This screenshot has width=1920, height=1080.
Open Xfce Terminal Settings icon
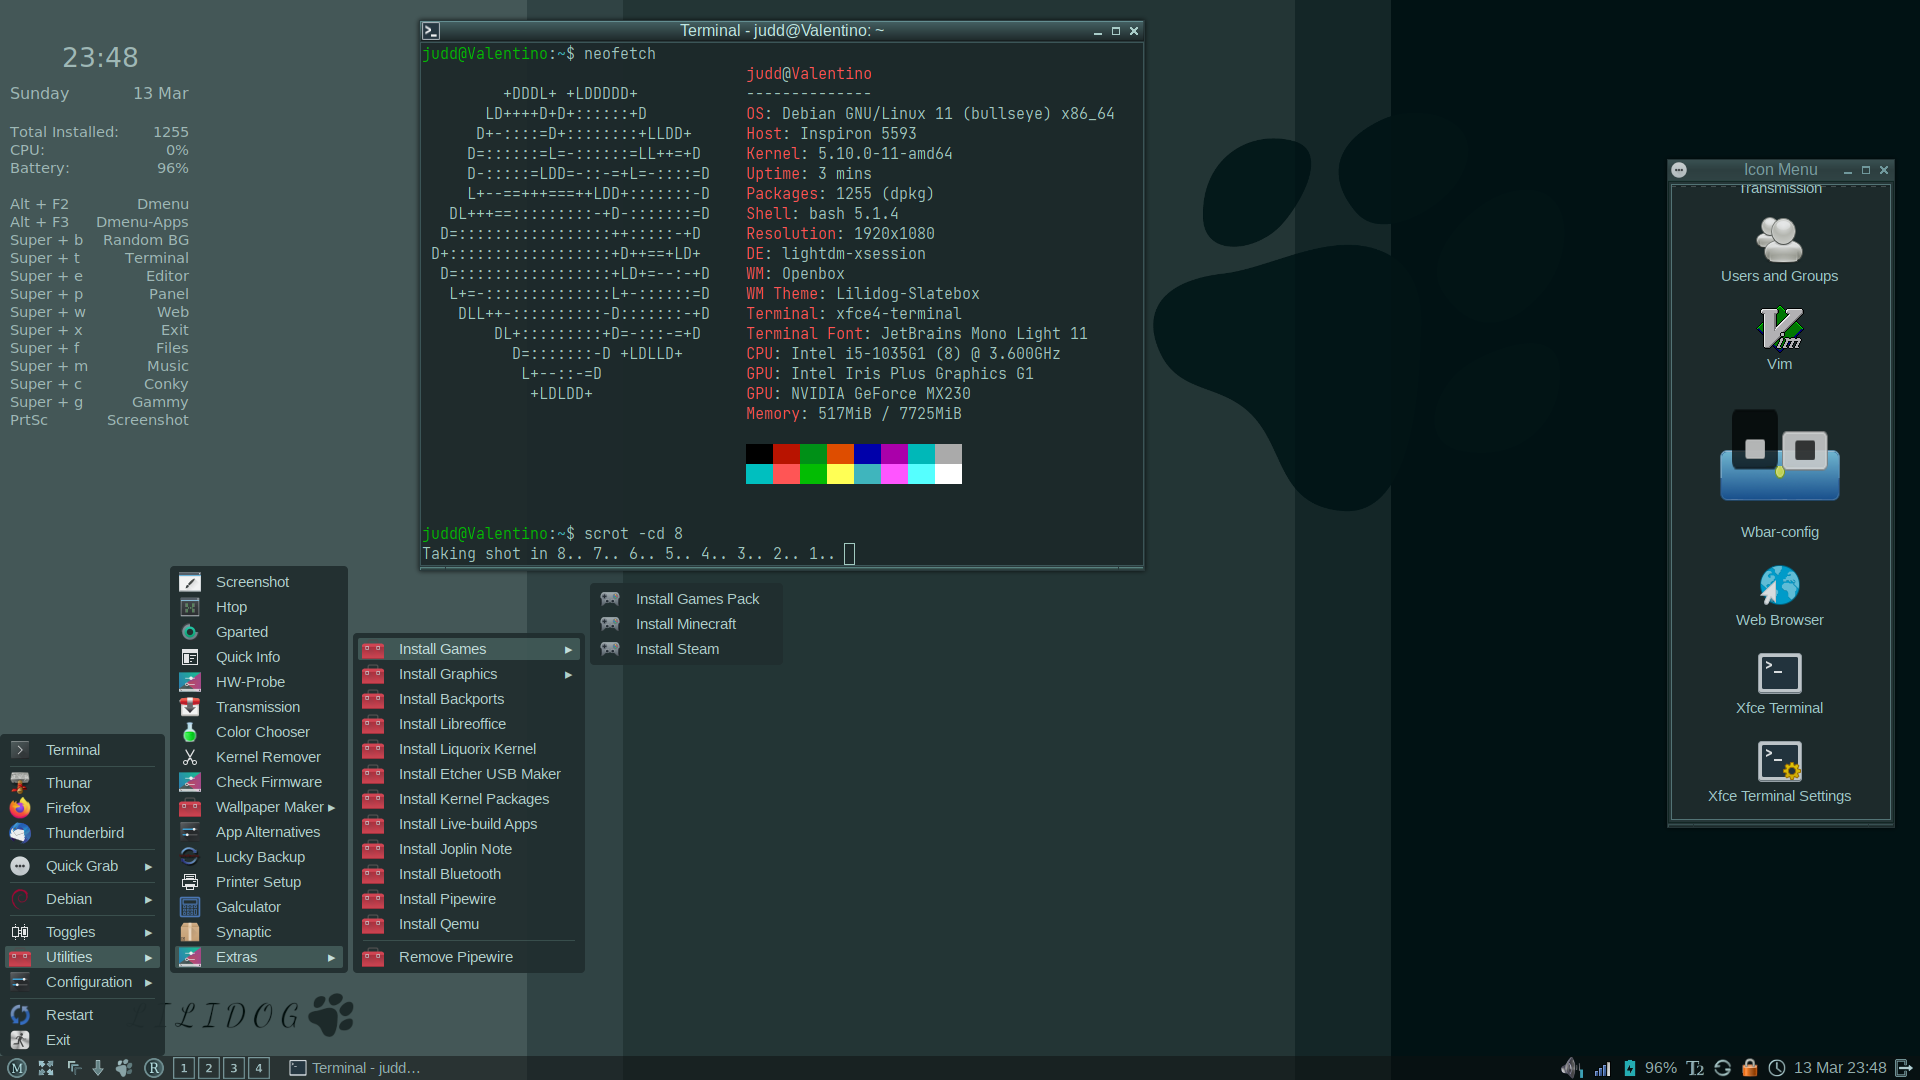point(1779,772)
